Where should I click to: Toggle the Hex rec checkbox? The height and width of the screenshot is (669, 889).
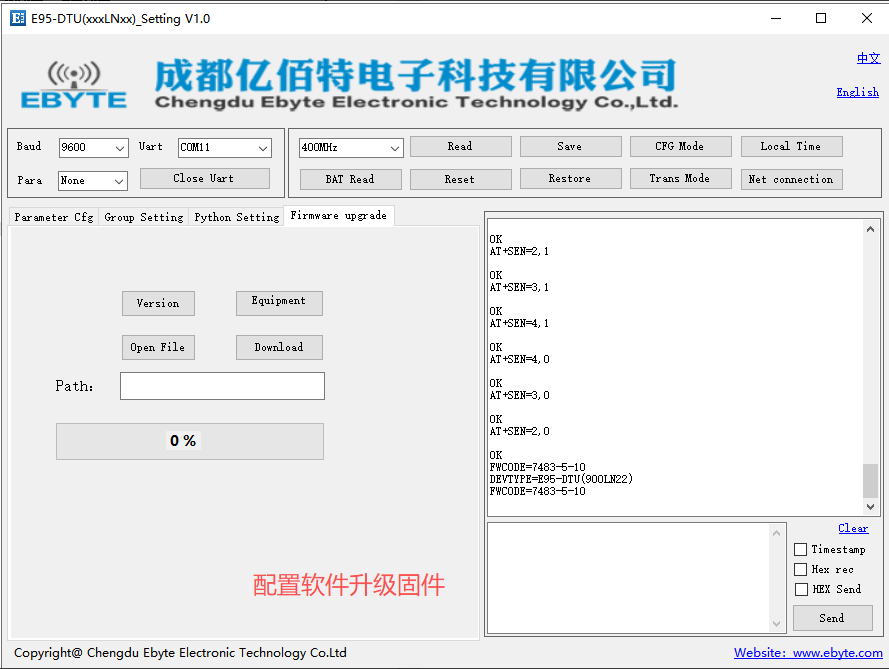(x=800, y=569)
